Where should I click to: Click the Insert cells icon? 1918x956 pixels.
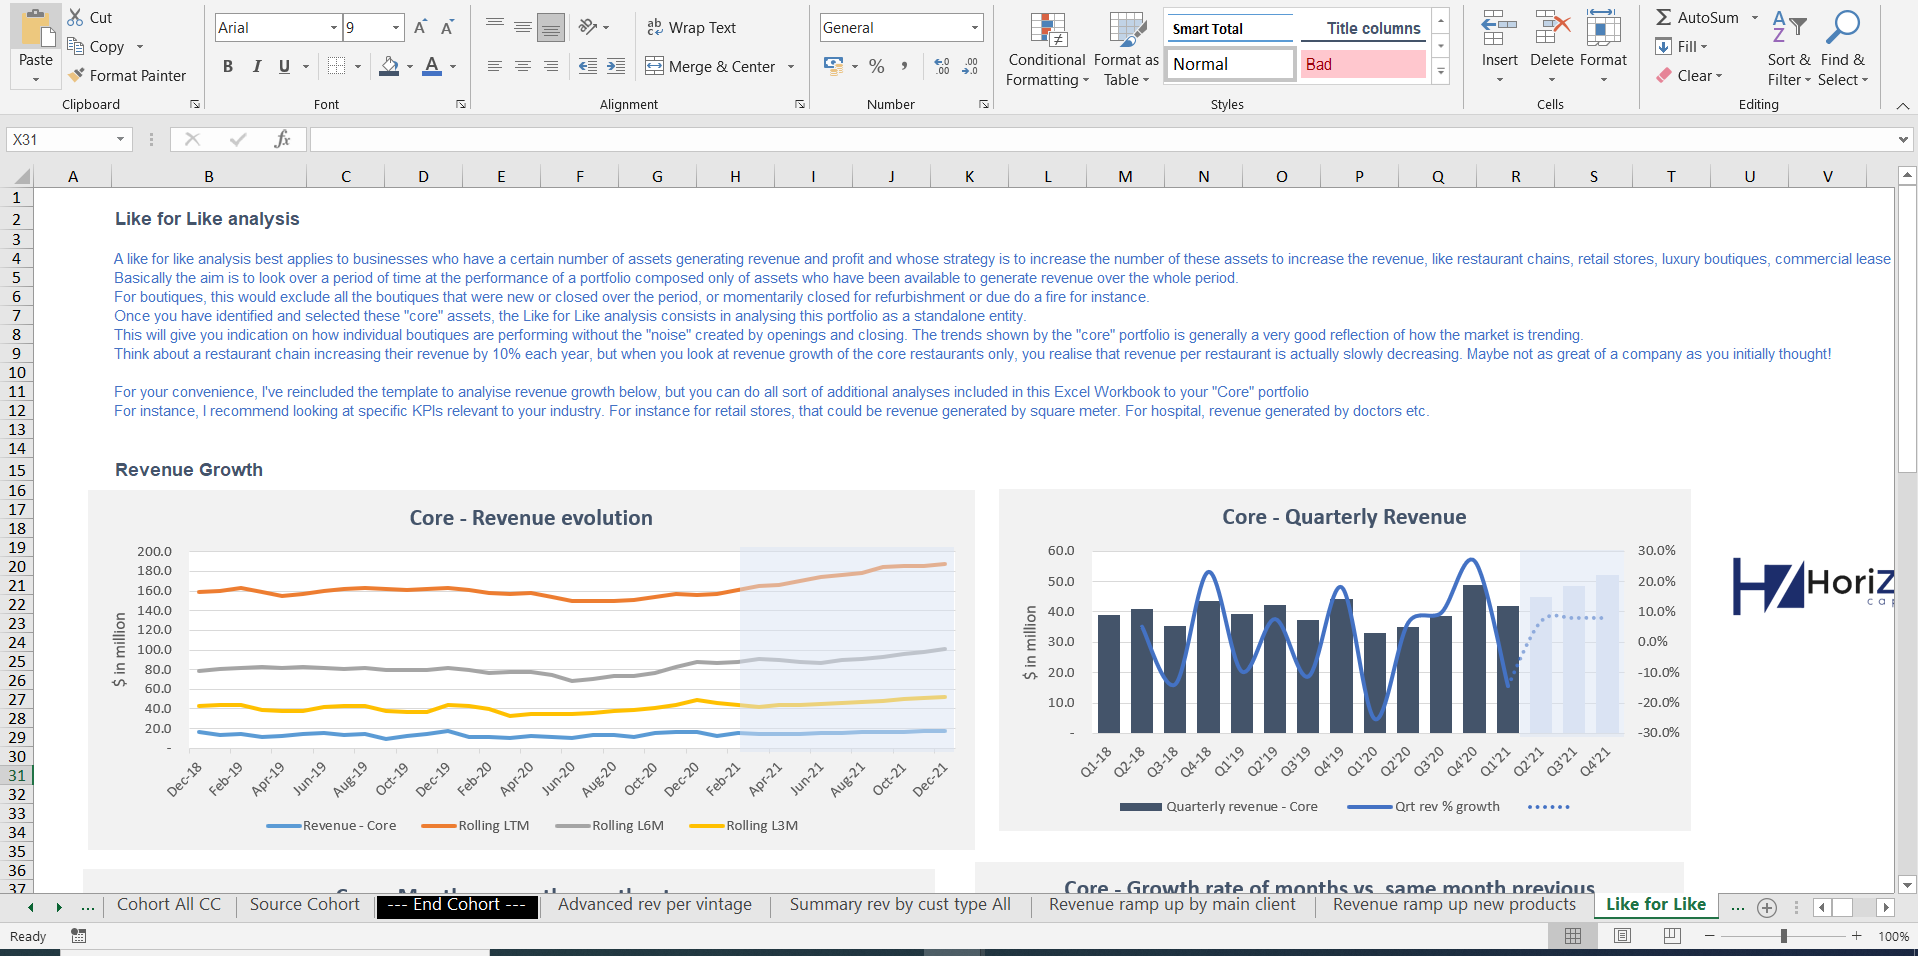(1499, 28)
